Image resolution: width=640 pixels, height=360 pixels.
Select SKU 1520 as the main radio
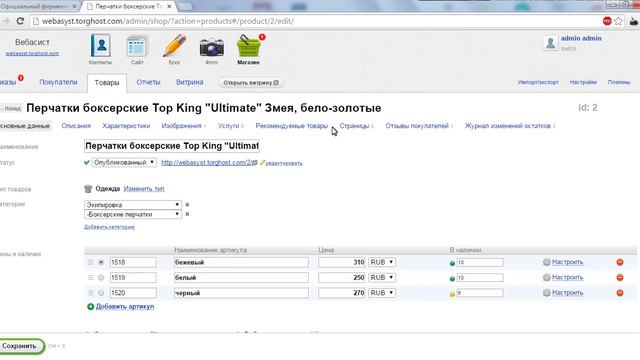(101, 293)
